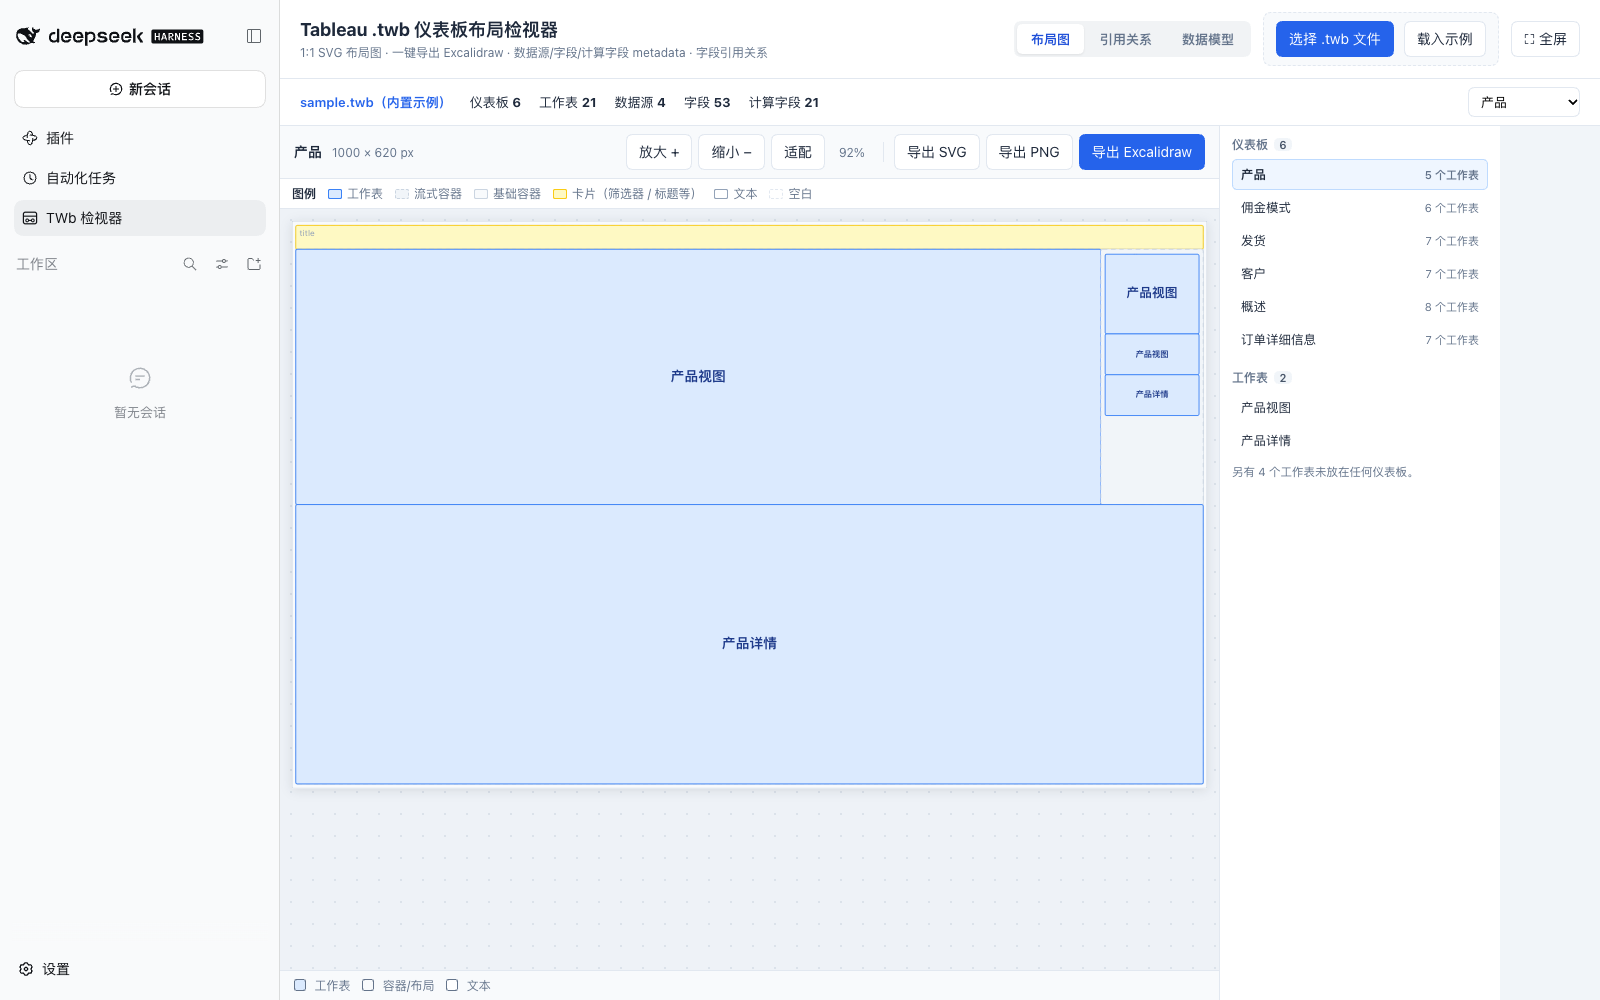Screen dimensions: 1600x1000
Task: Click the large 产品视图 worksheet region
Action: pos(698,377)
